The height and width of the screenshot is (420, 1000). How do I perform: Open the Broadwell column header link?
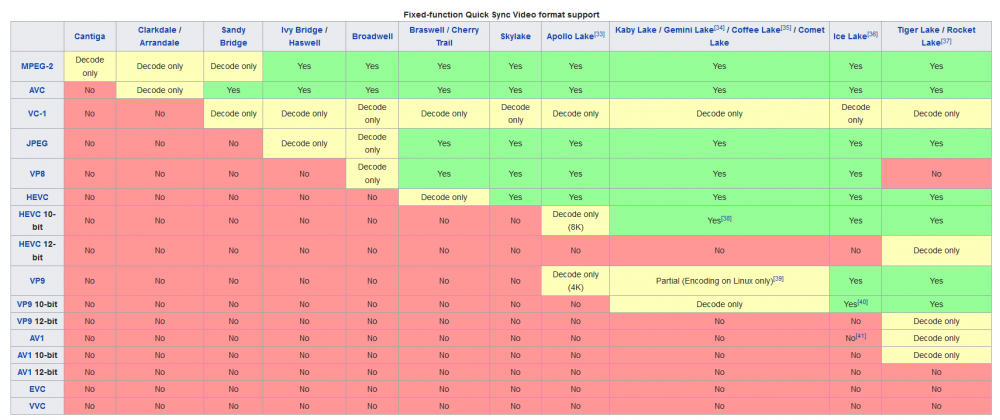click(x=372, y=36)
